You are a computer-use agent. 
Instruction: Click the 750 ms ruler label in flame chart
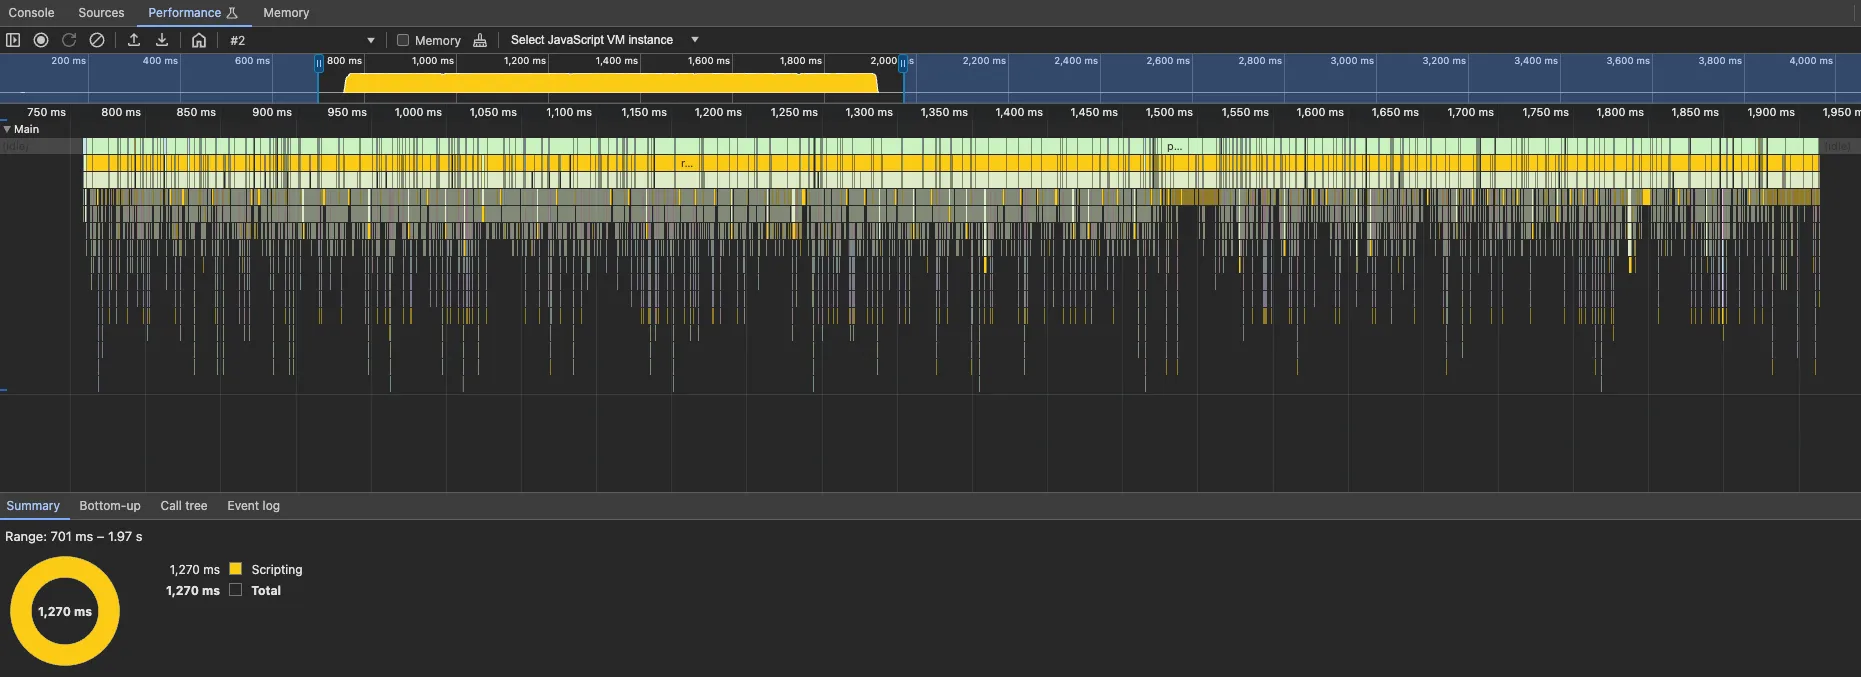(x=46, y=112)
